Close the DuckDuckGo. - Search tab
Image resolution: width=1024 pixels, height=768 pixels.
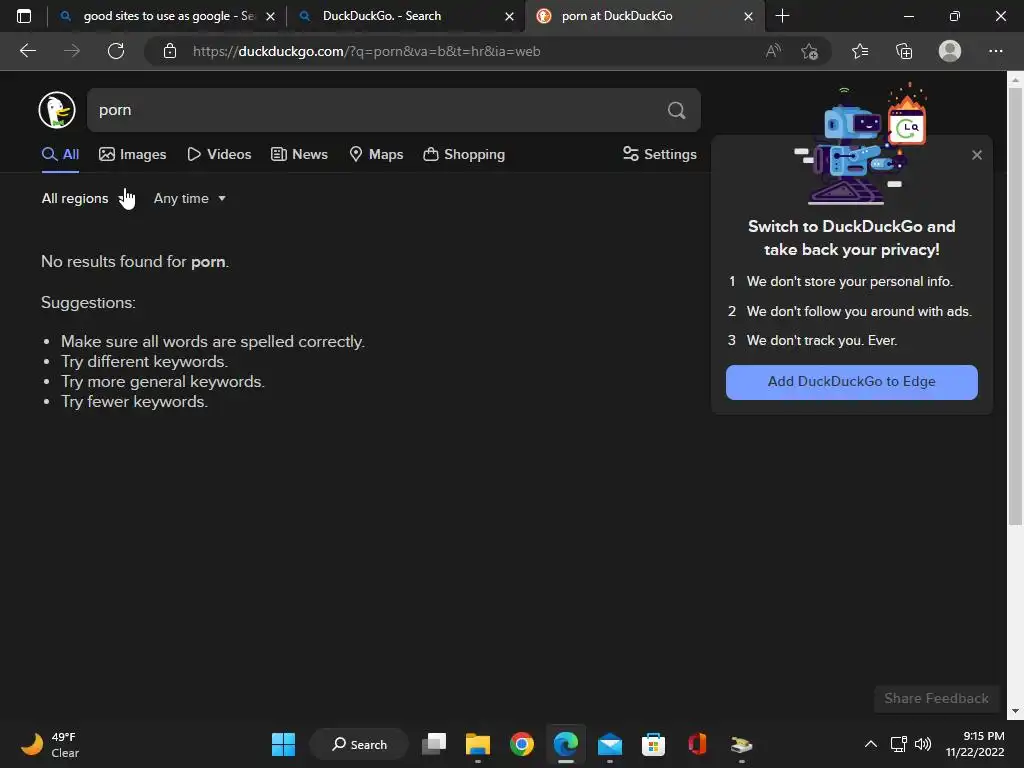[x=509, y=16]
